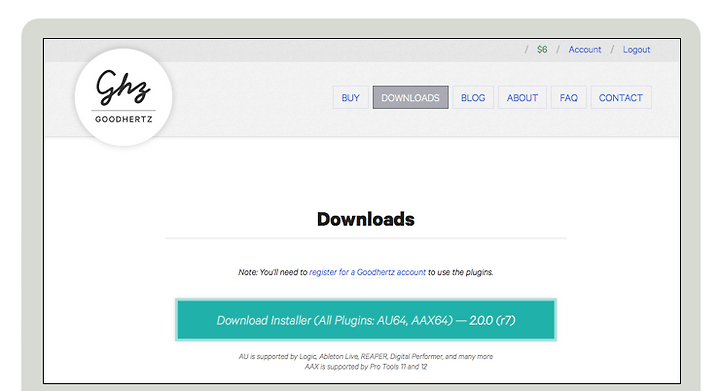Click the Download Installer (All Plugins) button

click(366, 320)
